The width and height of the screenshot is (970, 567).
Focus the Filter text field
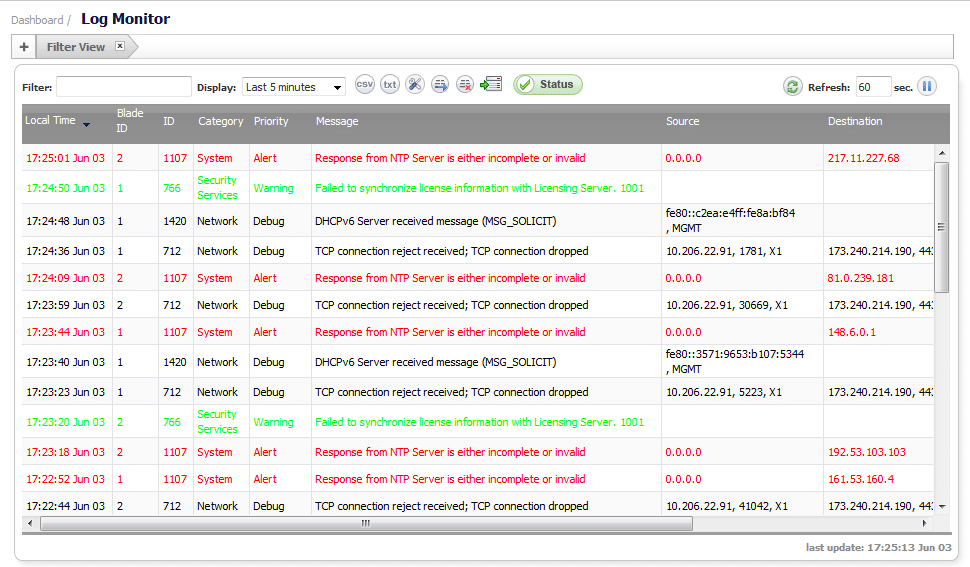coord(124,87)
